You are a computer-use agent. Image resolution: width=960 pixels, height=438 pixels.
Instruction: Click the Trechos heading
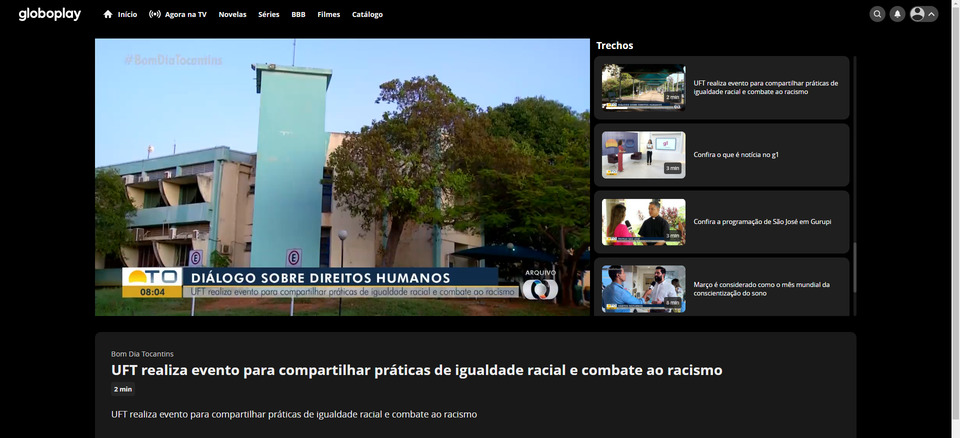(615, 45)
